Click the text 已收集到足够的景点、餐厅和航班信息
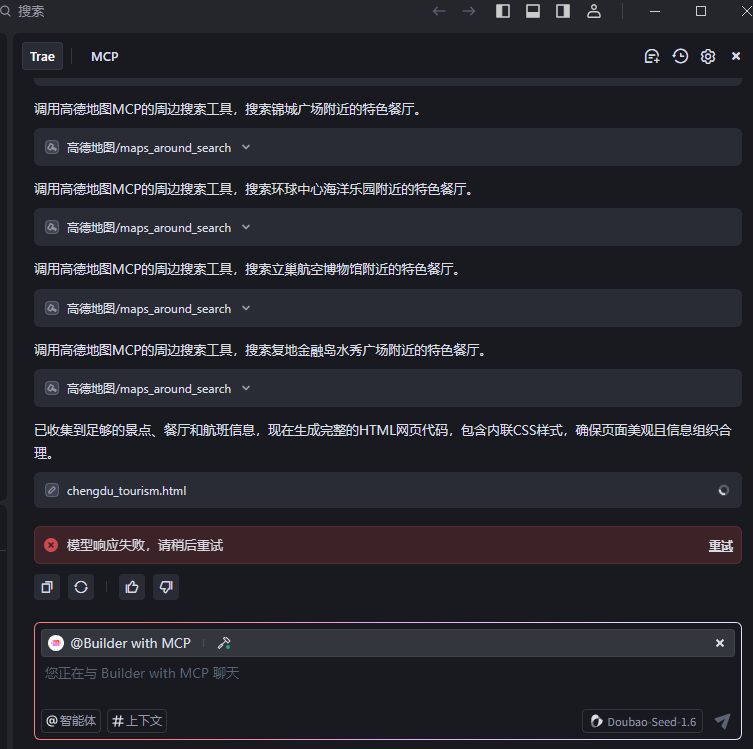 coord(145,430)
